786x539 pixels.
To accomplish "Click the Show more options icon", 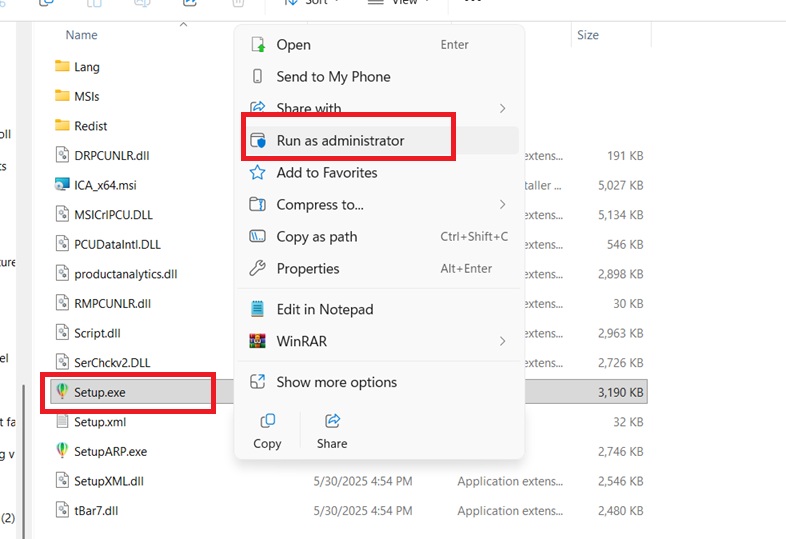I will coord(258,382).
